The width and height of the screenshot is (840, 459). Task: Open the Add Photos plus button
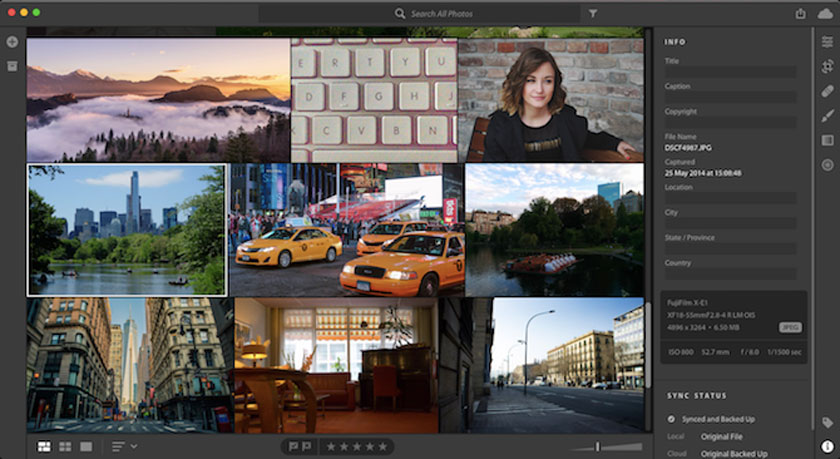coord(12,42)
